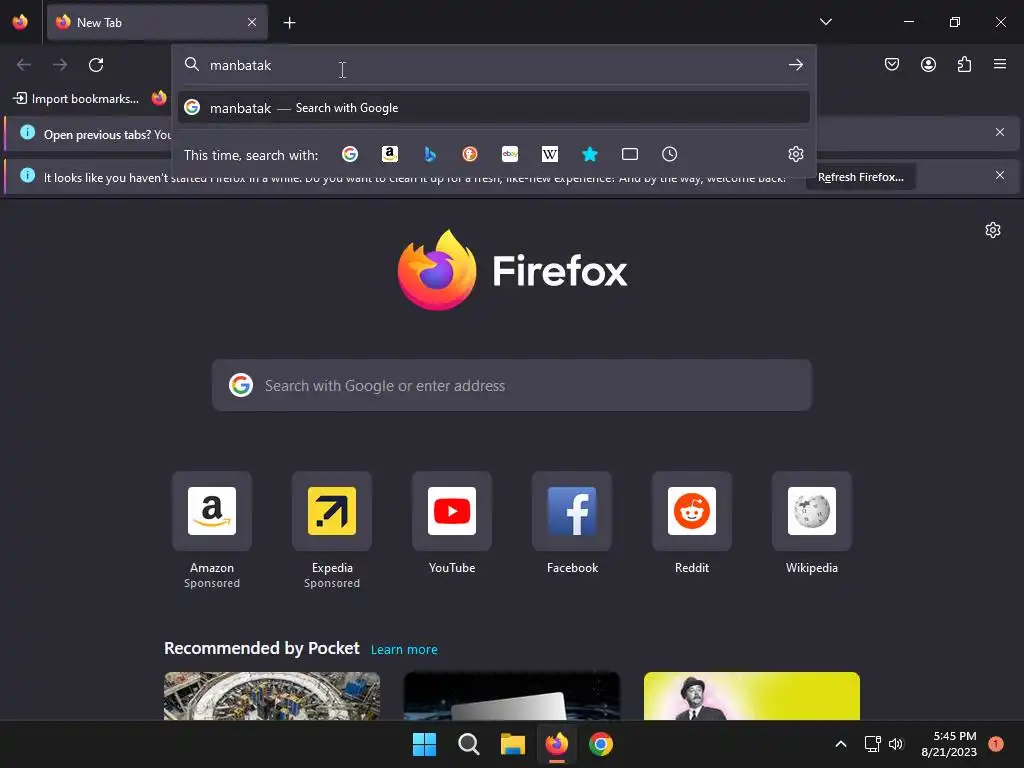Go back with the back arrow
1024x768 pixels.
pyautogui.click(x=24, y=65)
